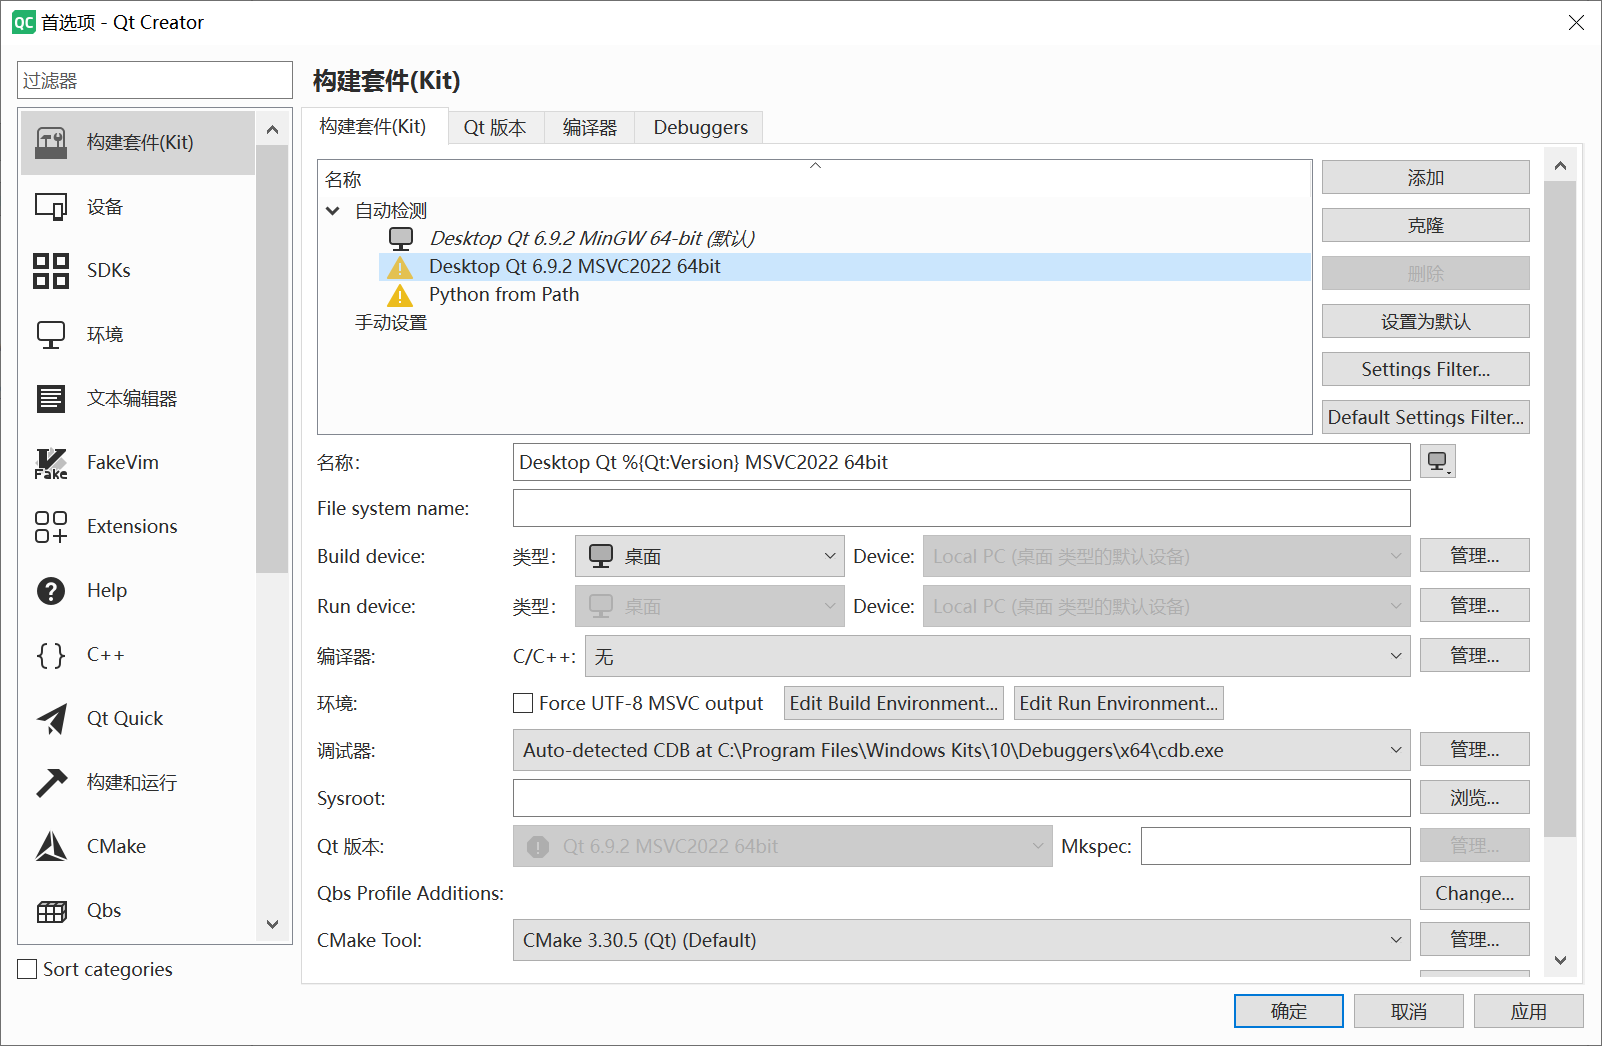Focus the Mkspec field
1602x1046 pixels.
1276,846
